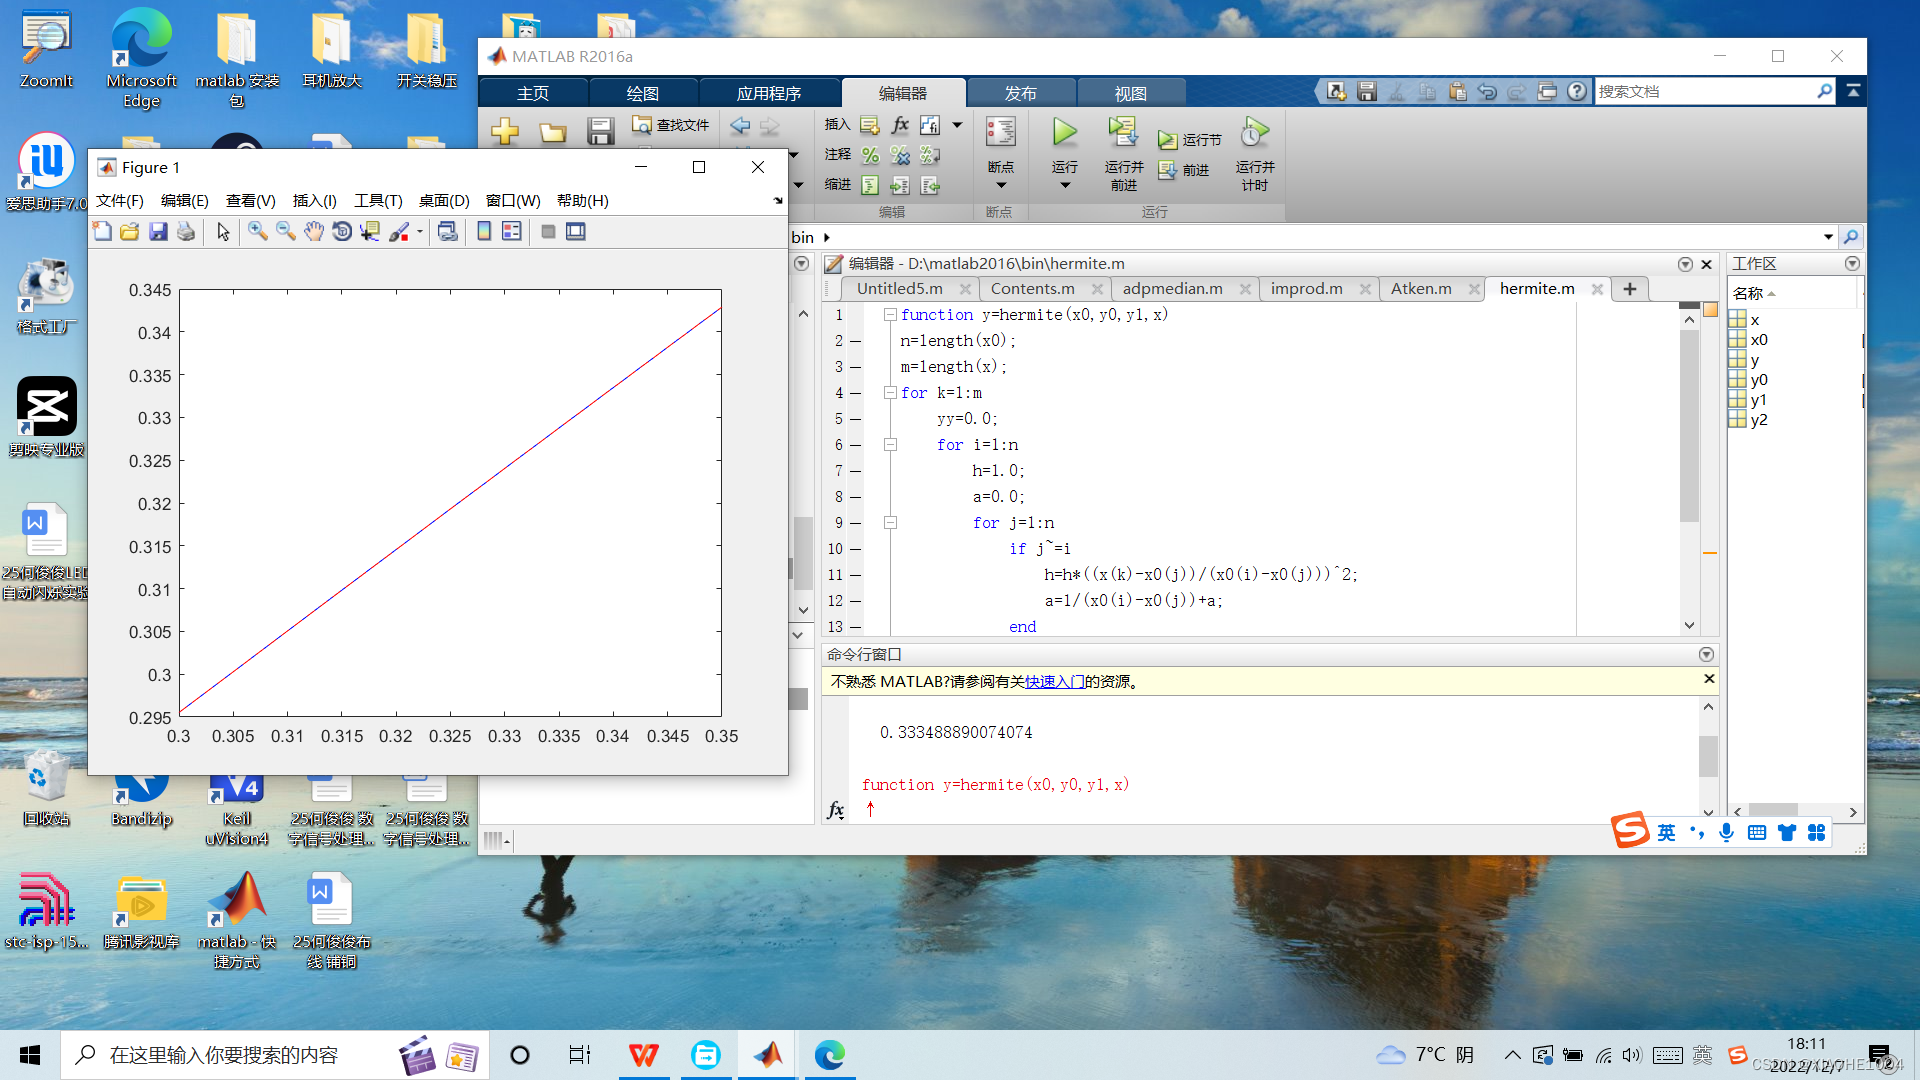Screen dimensions: 1920x1080
Task: Click the comment percent icon
Action: [x=870, y=155]
